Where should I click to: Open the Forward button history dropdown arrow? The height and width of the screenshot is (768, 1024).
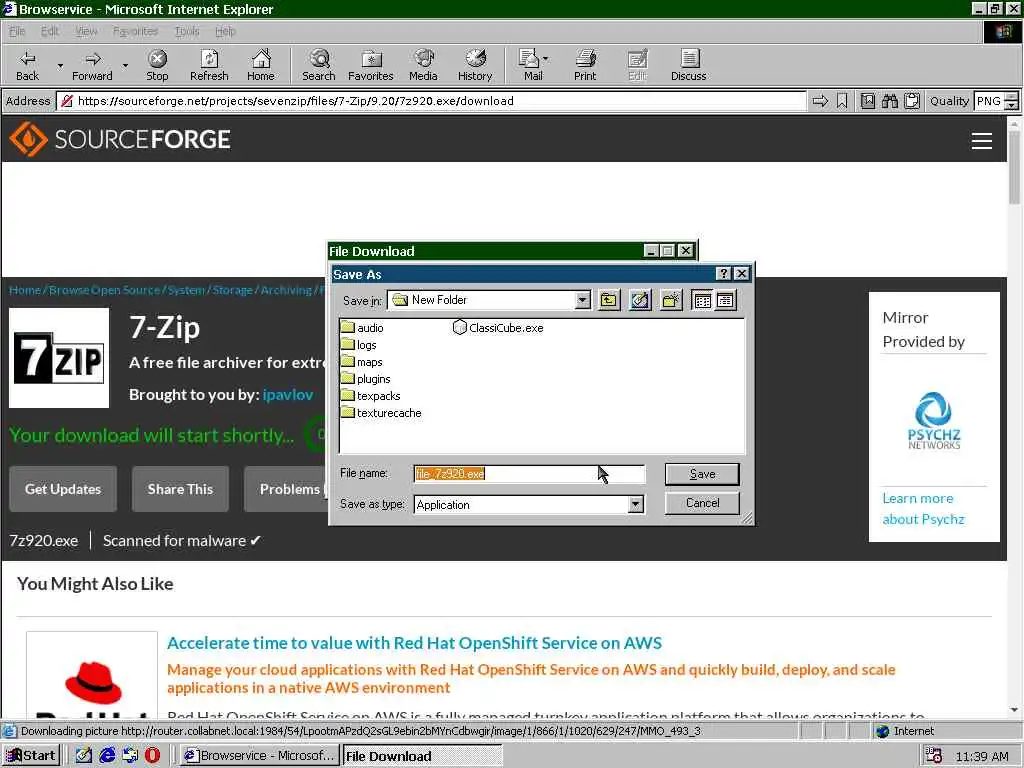coord(125,65)
